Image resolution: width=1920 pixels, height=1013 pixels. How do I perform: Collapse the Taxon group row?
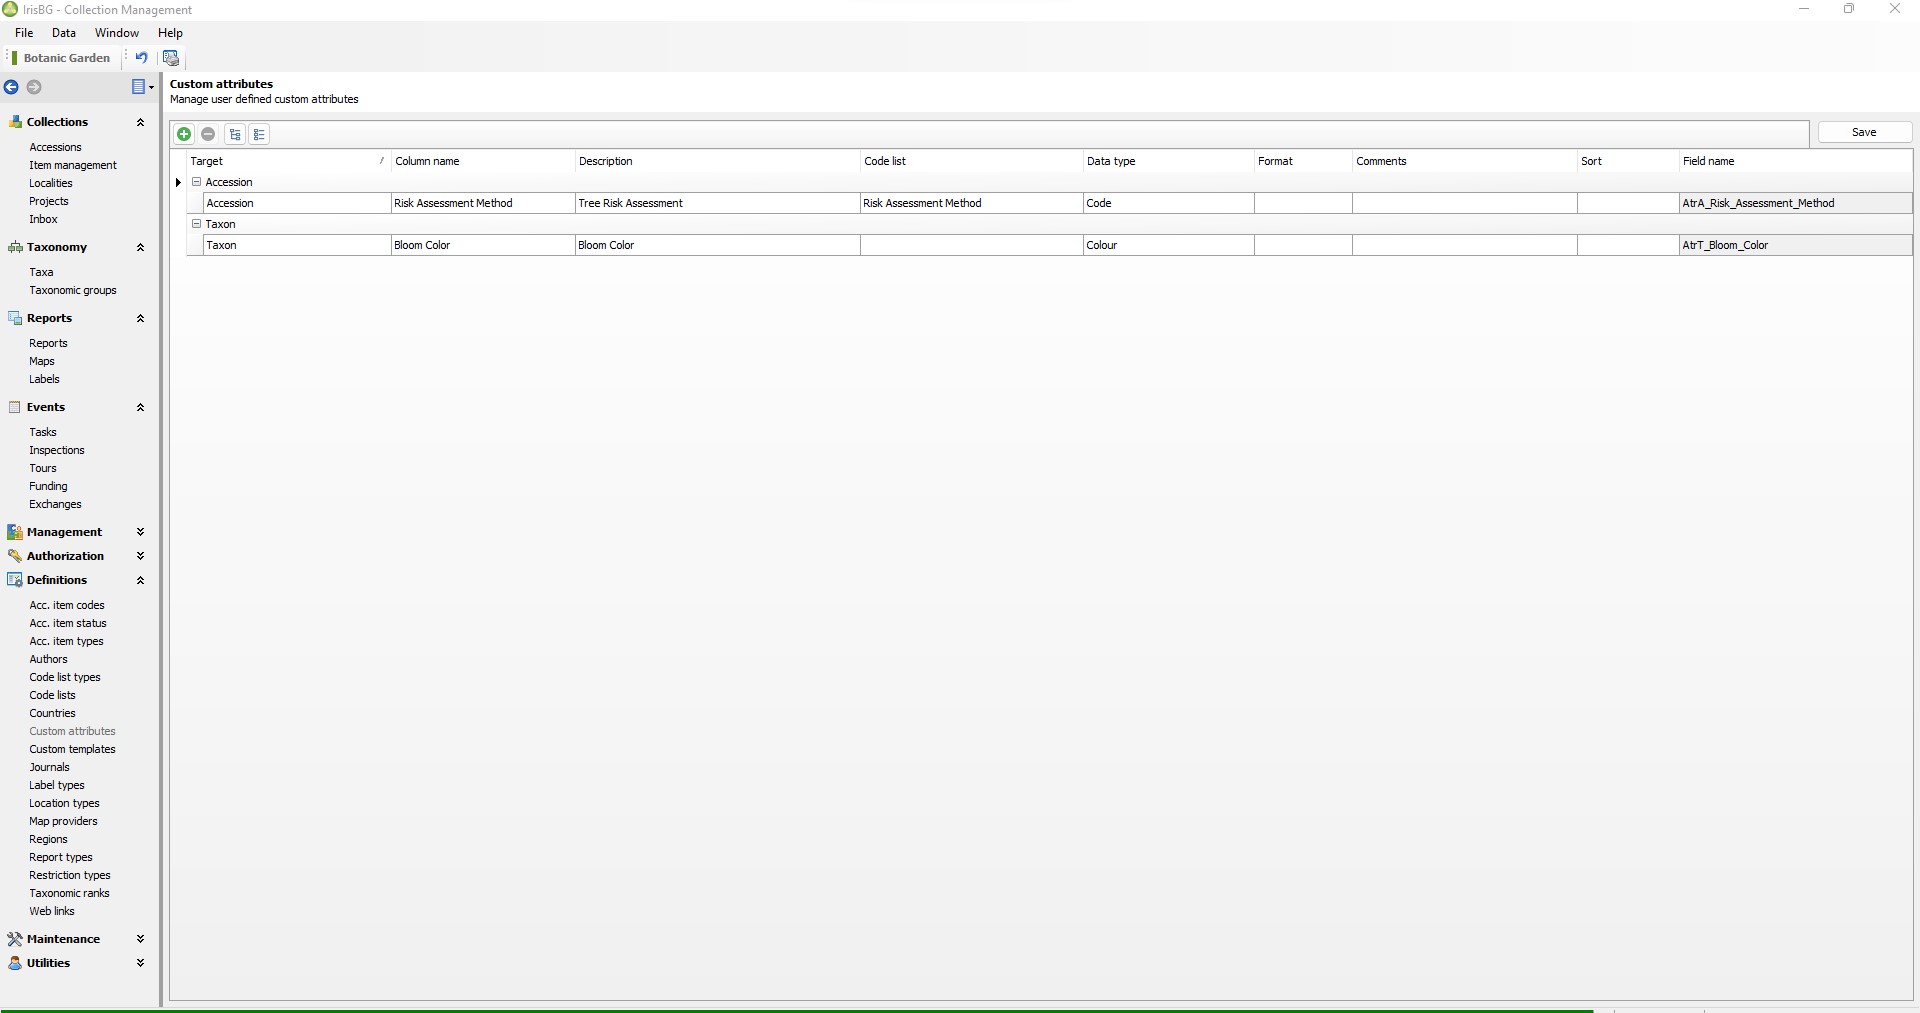(x=196, y=224)
